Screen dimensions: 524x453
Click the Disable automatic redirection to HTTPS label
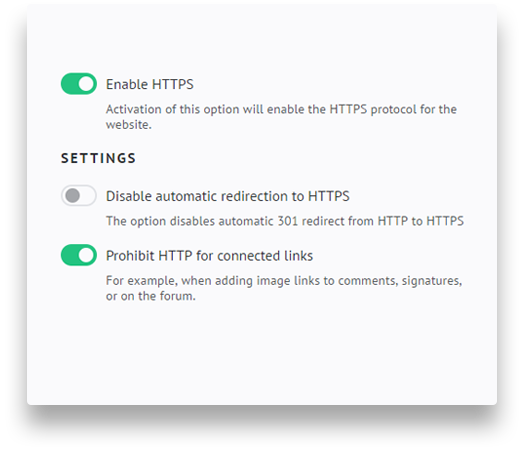click(x=228, y=196)
